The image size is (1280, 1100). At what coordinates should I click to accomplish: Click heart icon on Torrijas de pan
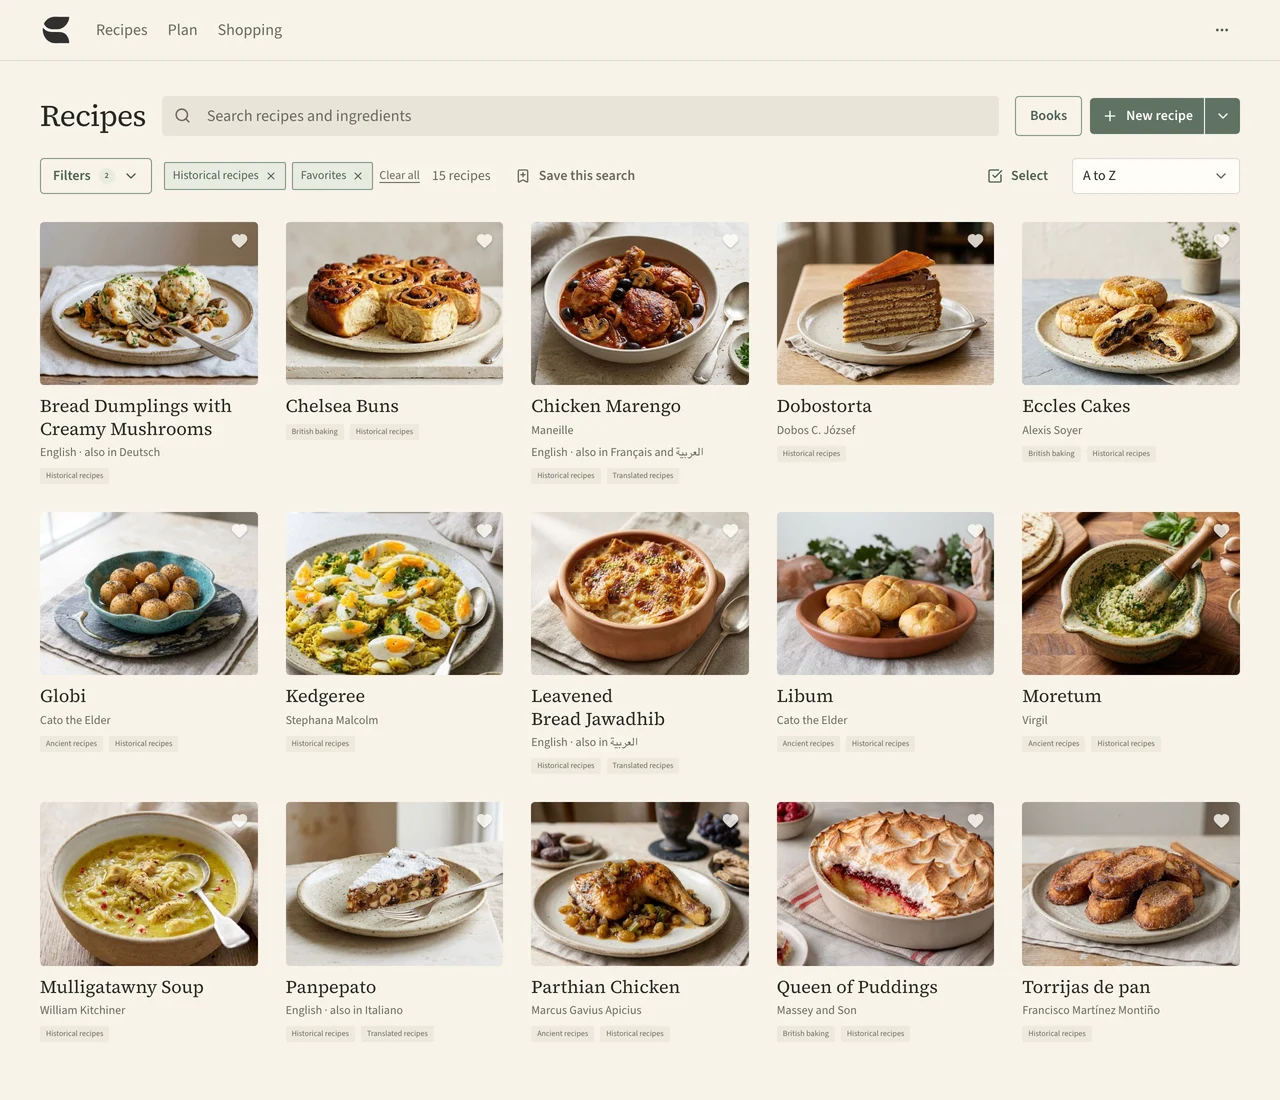point(1221,821)
